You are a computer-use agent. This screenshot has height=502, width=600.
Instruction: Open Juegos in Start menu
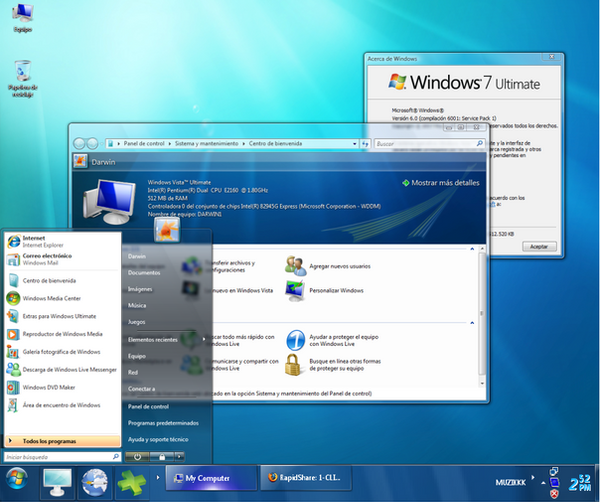coord(136,322)
